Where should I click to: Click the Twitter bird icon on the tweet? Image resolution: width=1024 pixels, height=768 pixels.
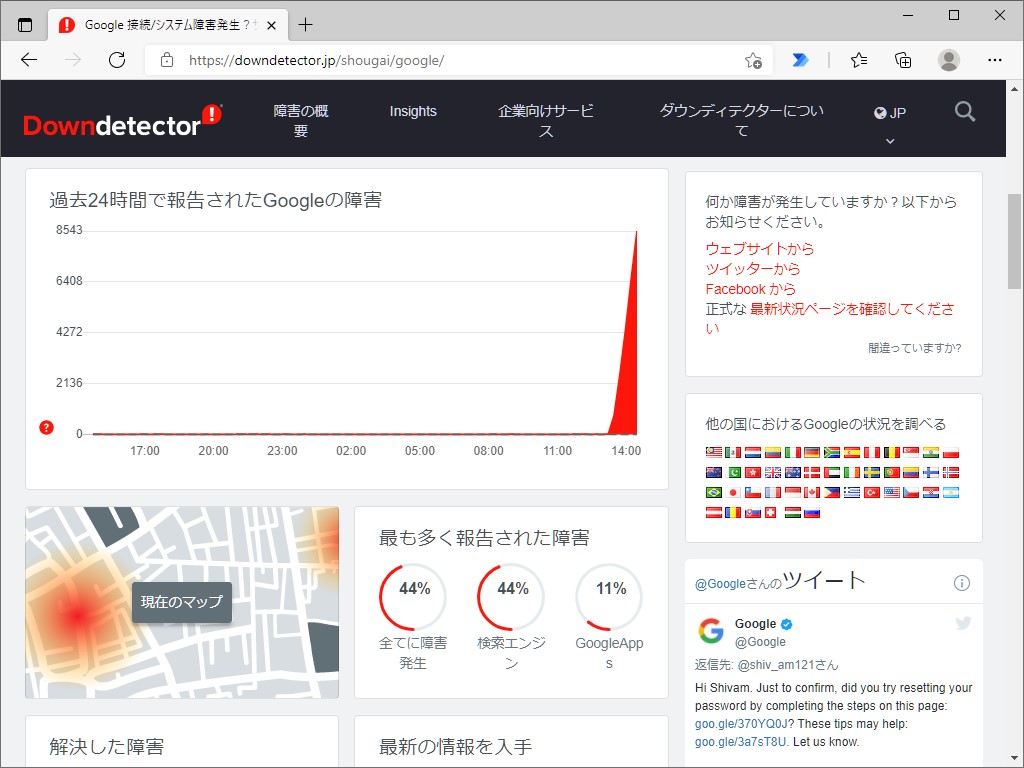coord(962,622)
